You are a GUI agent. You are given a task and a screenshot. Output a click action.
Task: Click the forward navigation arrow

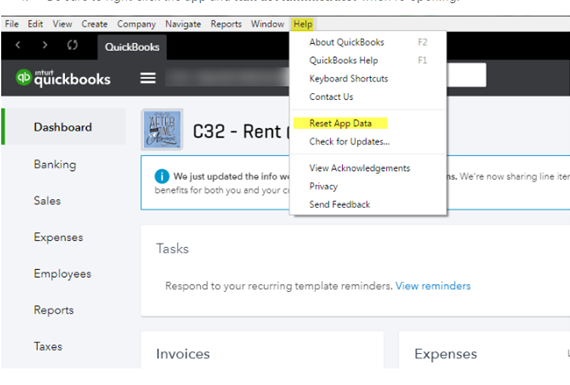(45, 45)
